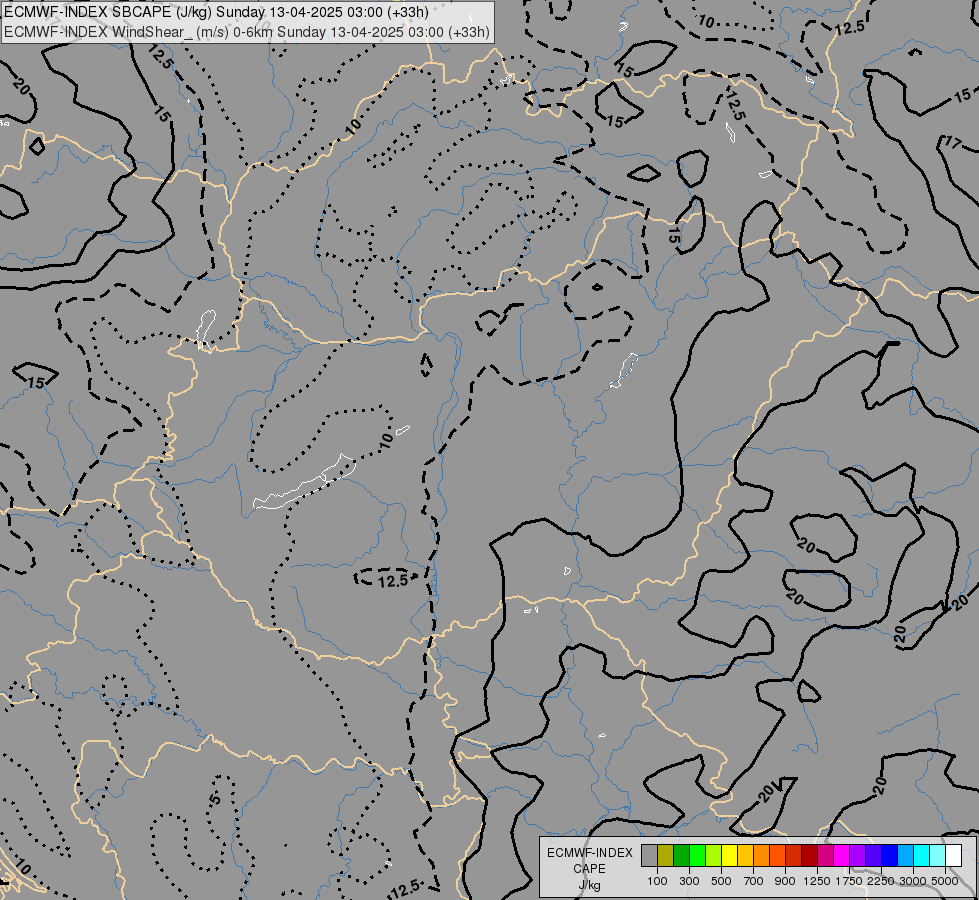Click the amber legend swatch left of 700
Viewport: 979px width, 900px height.
pos(745,856)
